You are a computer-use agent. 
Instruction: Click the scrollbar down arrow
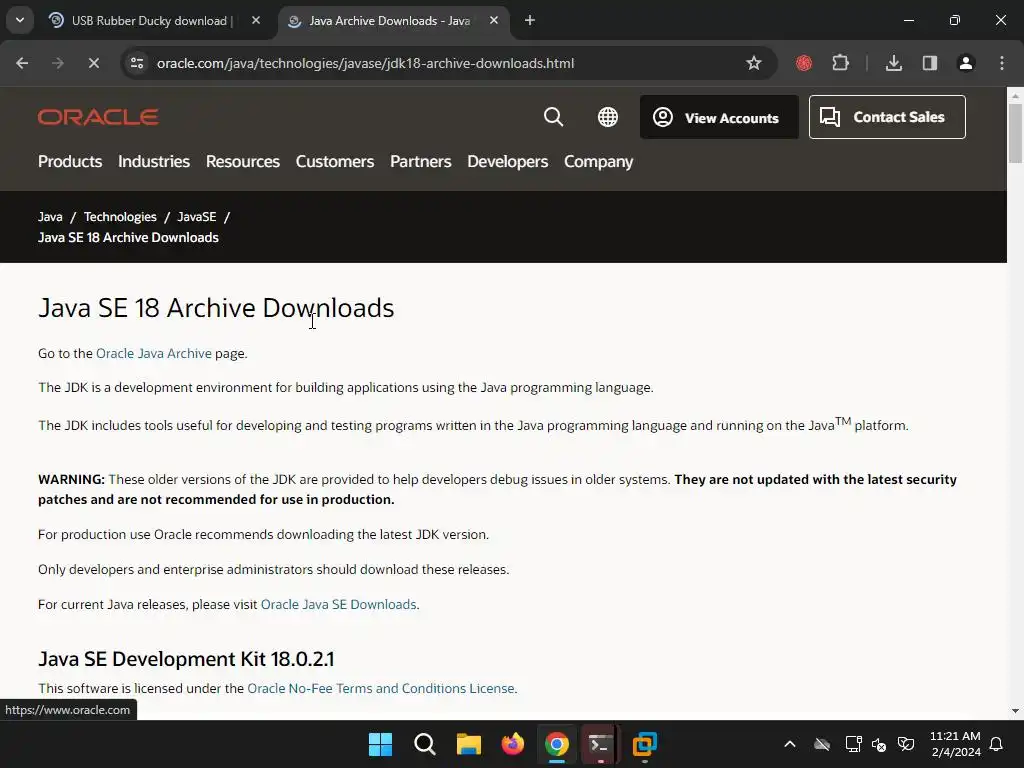[x=1015, y=711]
